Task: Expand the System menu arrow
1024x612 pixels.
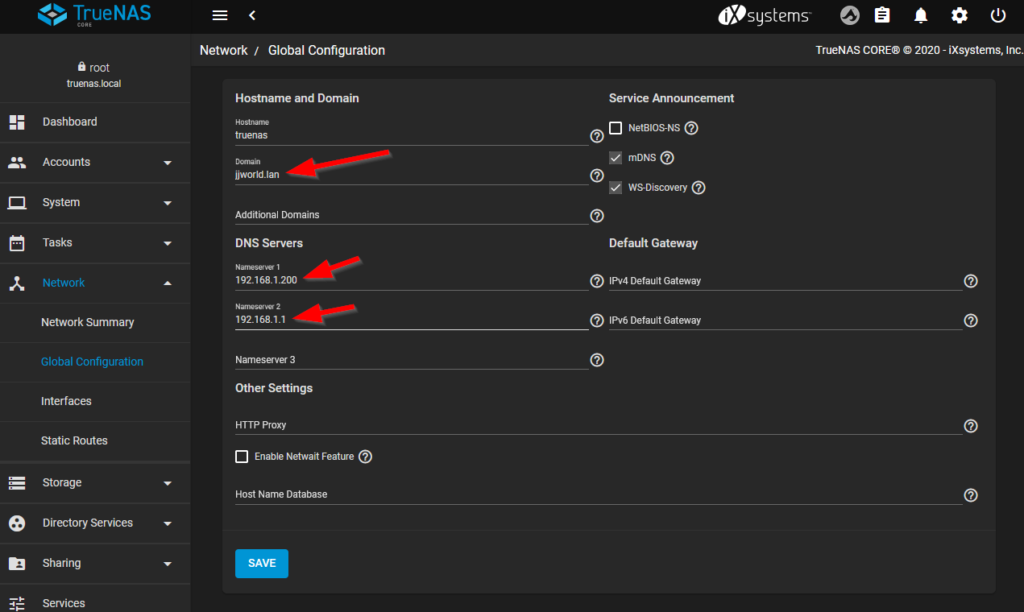Action: pos(168,203)
